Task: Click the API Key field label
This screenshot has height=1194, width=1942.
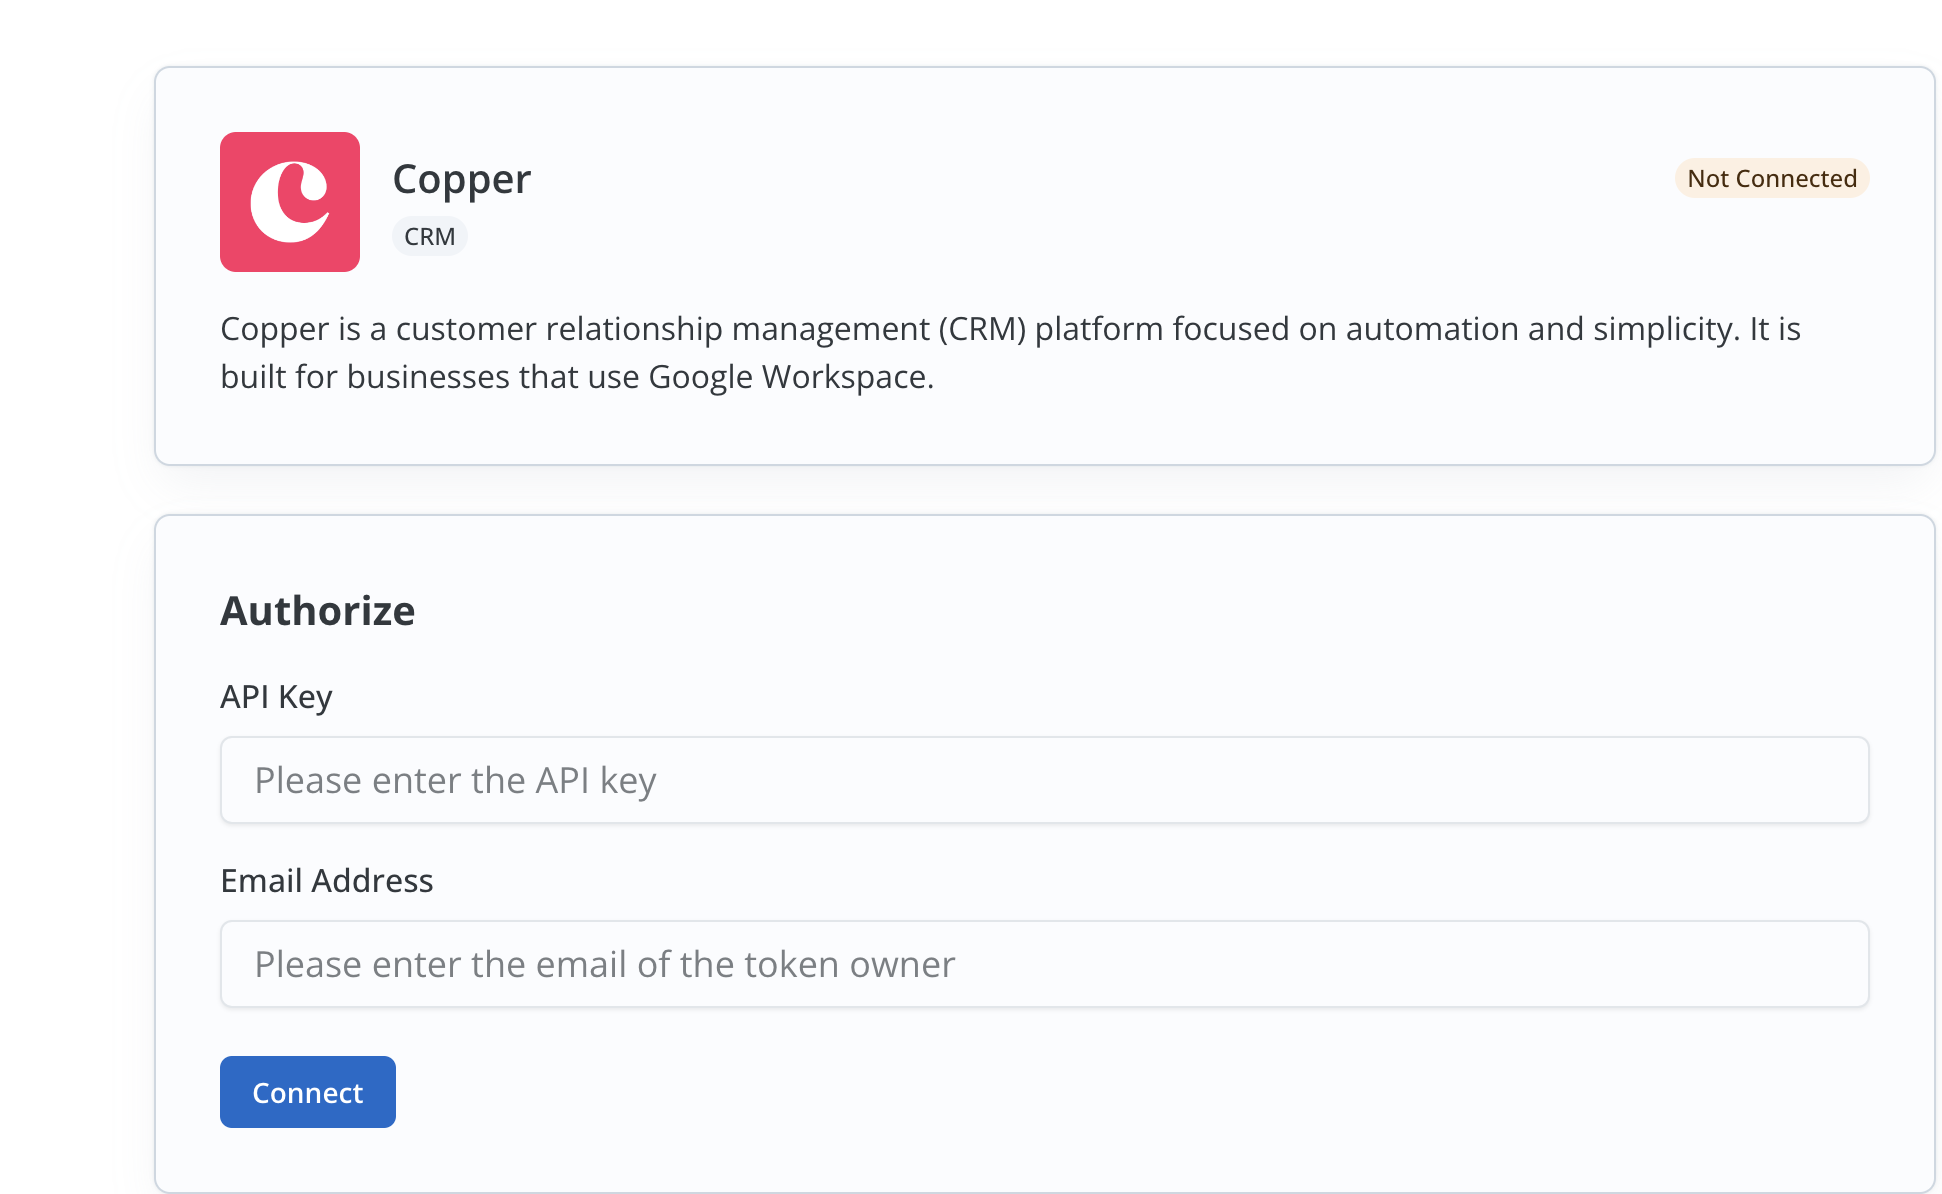Action: pos(276,696)
